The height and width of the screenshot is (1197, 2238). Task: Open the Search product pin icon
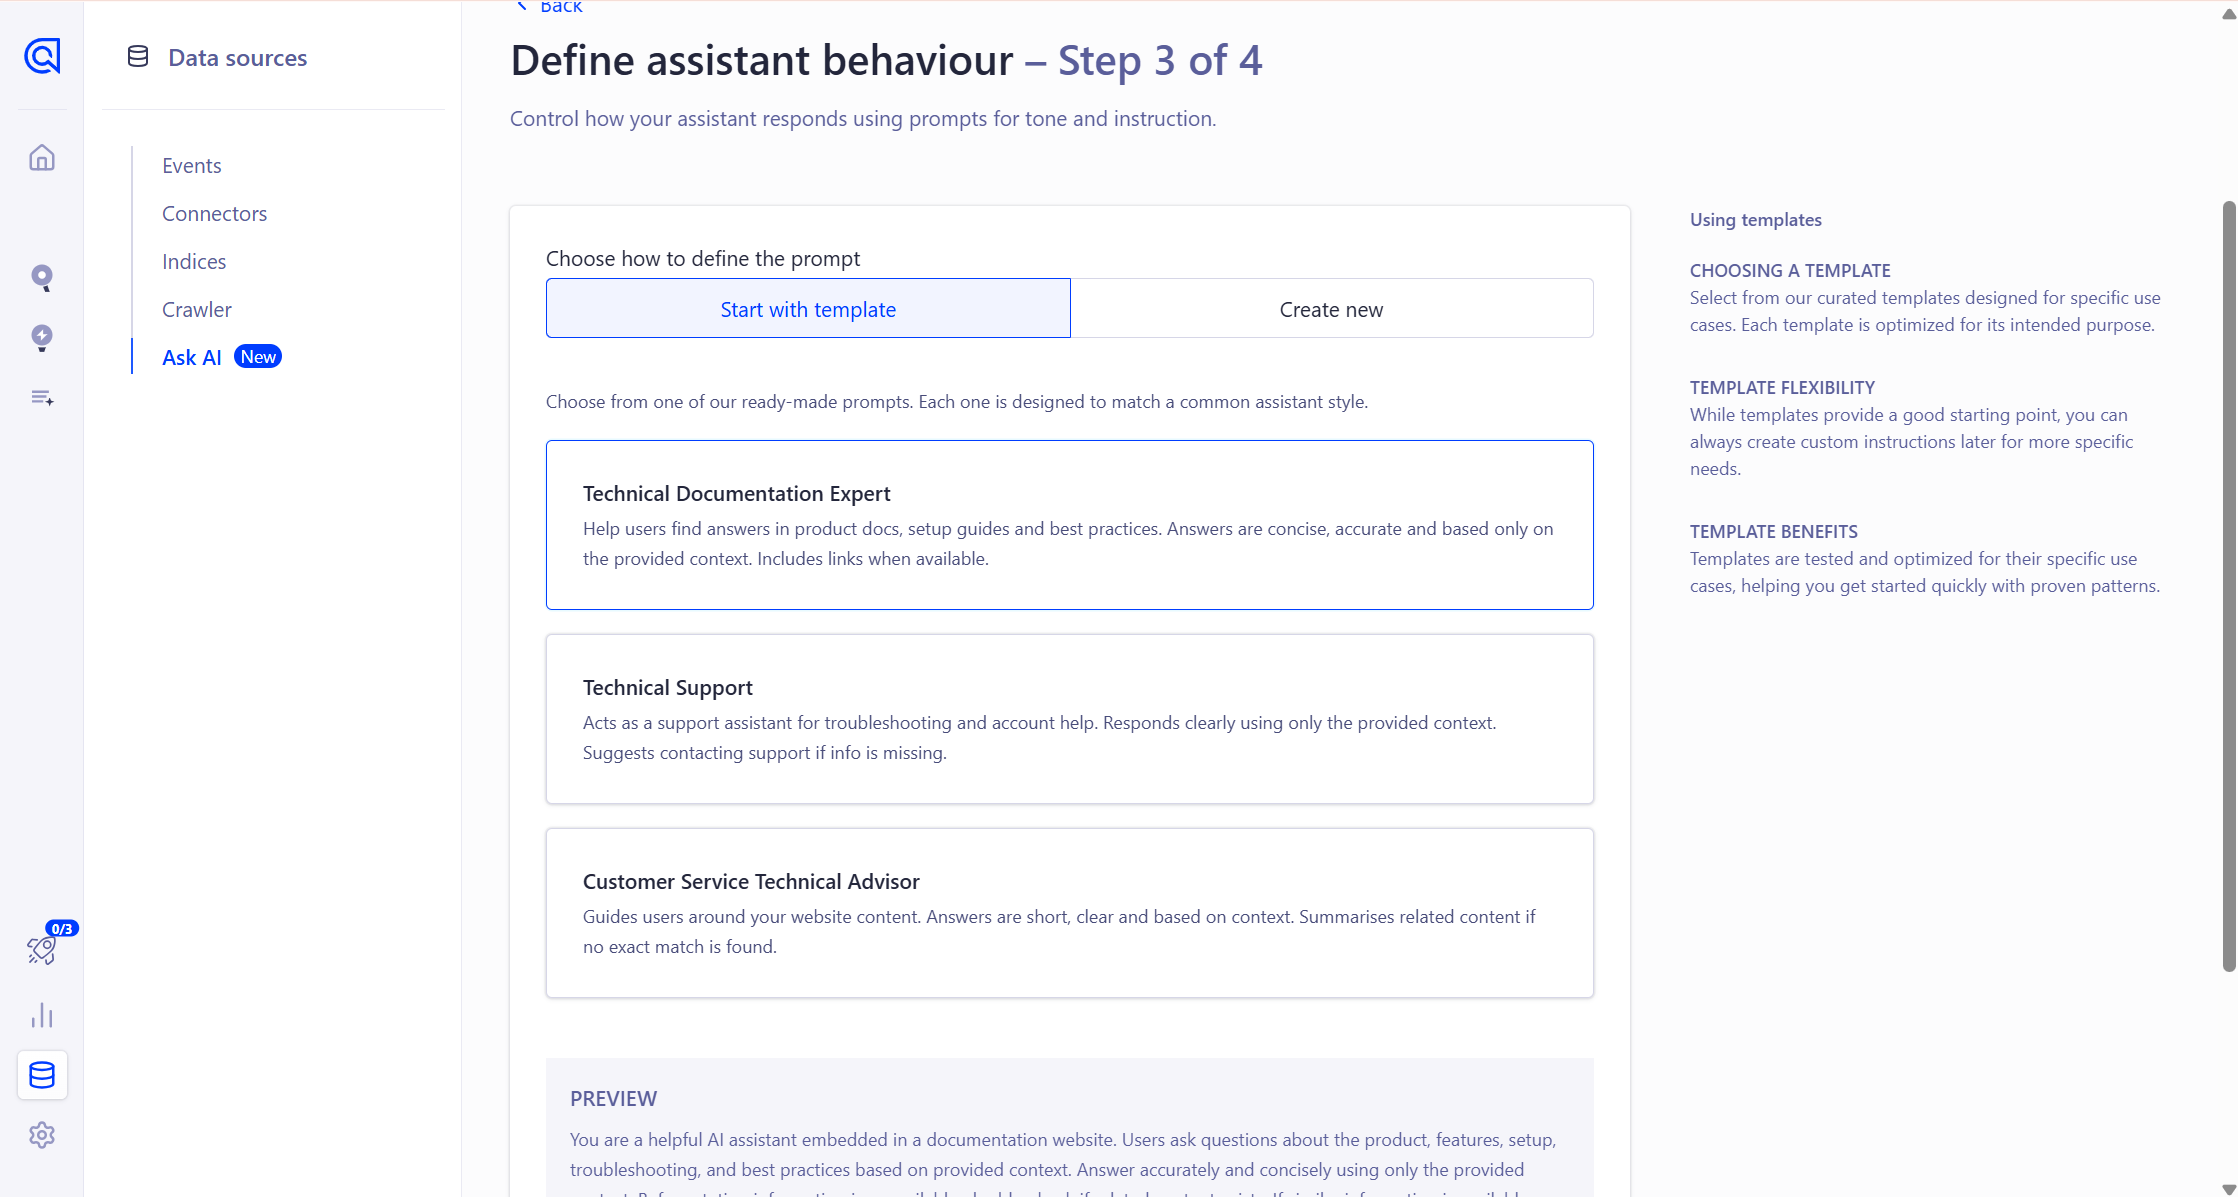click(42, 277)
